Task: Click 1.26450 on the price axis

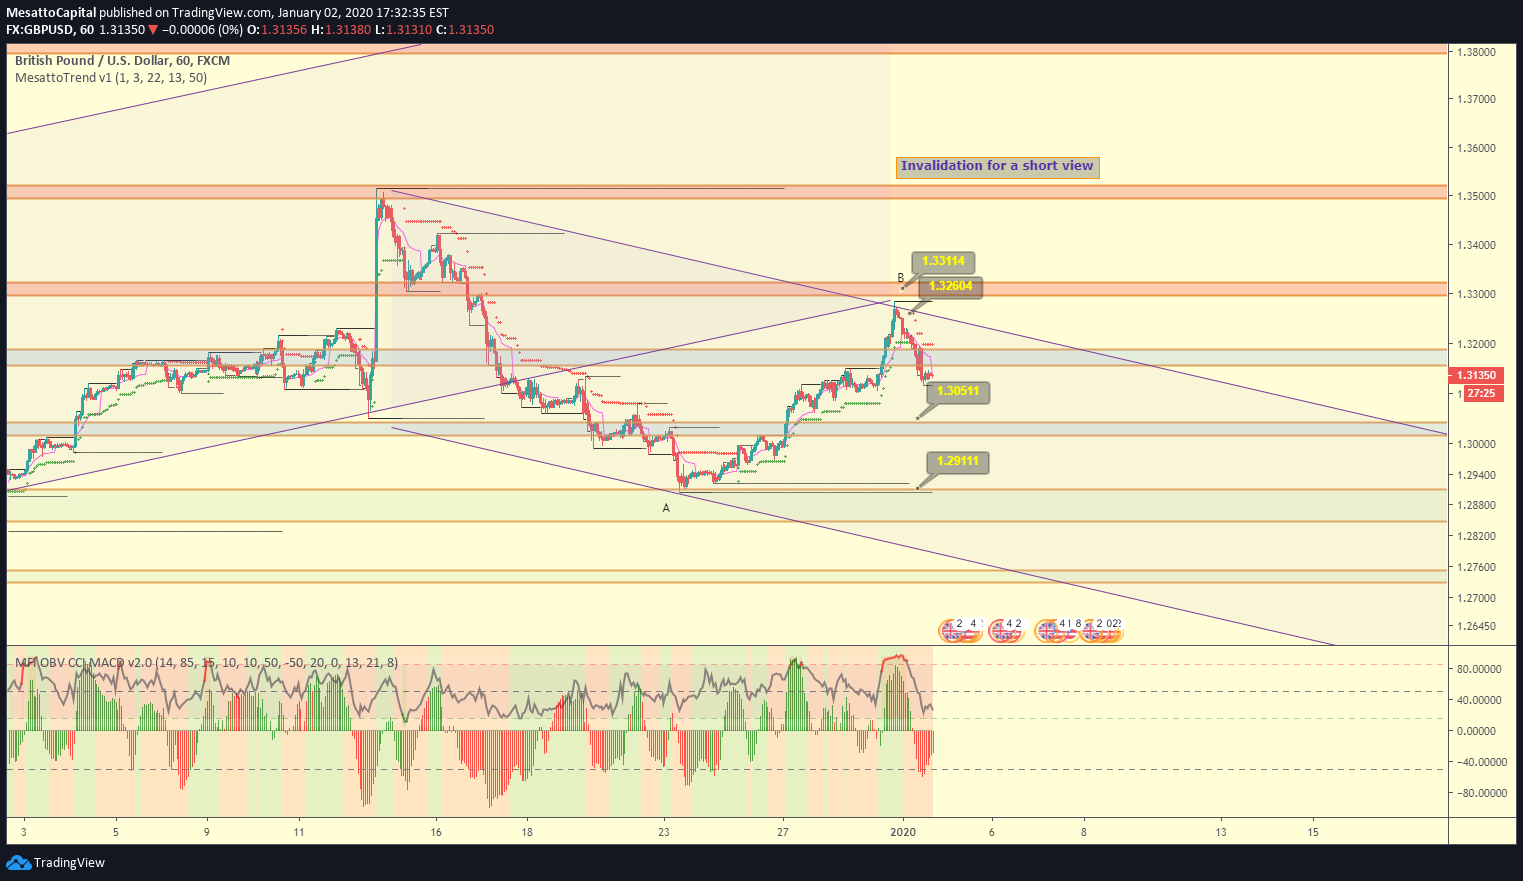Action: 1476,627
